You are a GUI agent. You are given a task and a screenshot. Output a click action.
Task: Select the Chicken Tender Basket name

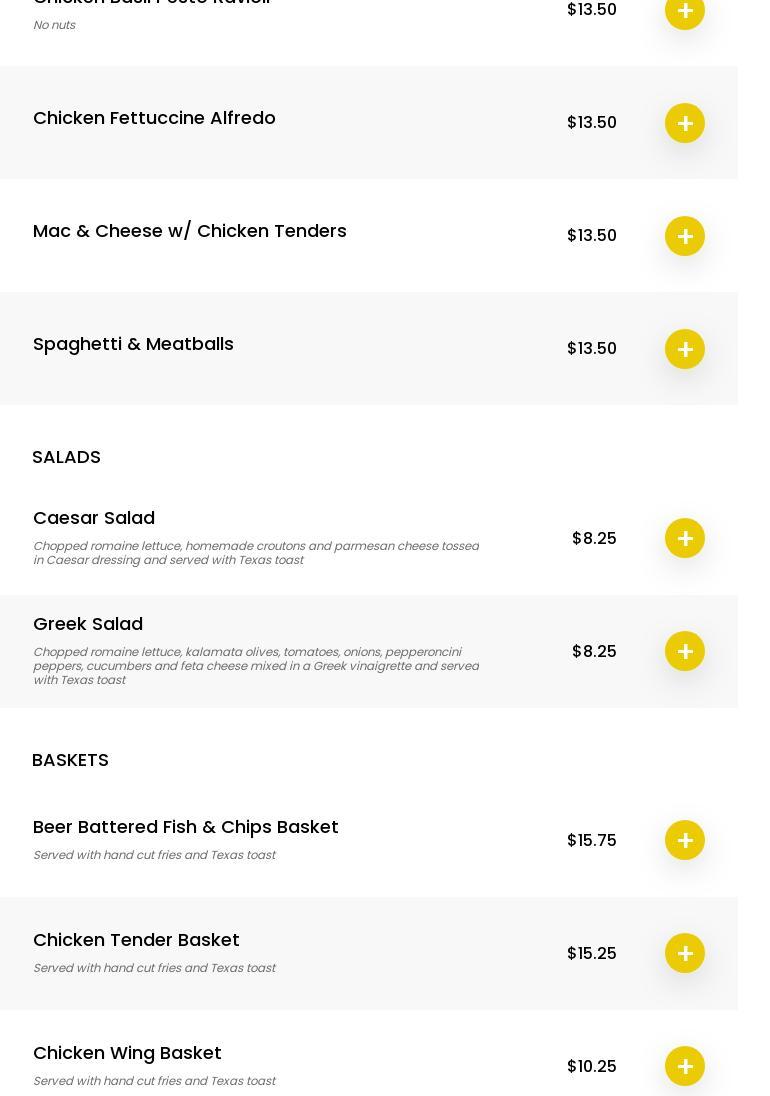pos(136,940)
